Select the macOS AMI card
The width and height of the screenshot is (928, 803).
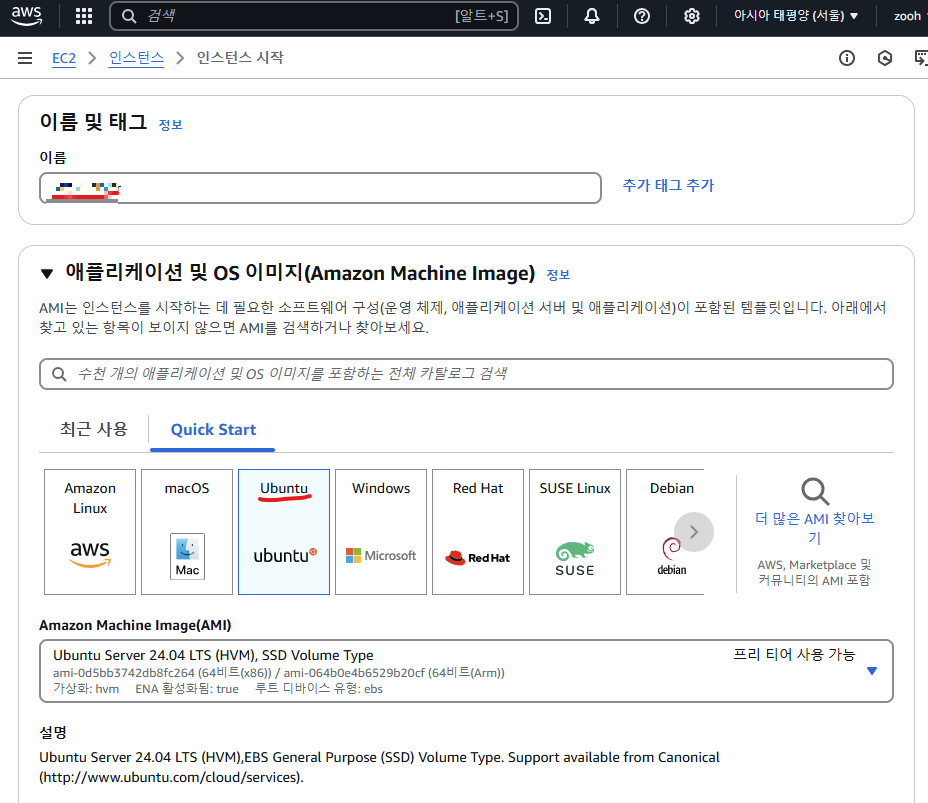pos(187,532)
